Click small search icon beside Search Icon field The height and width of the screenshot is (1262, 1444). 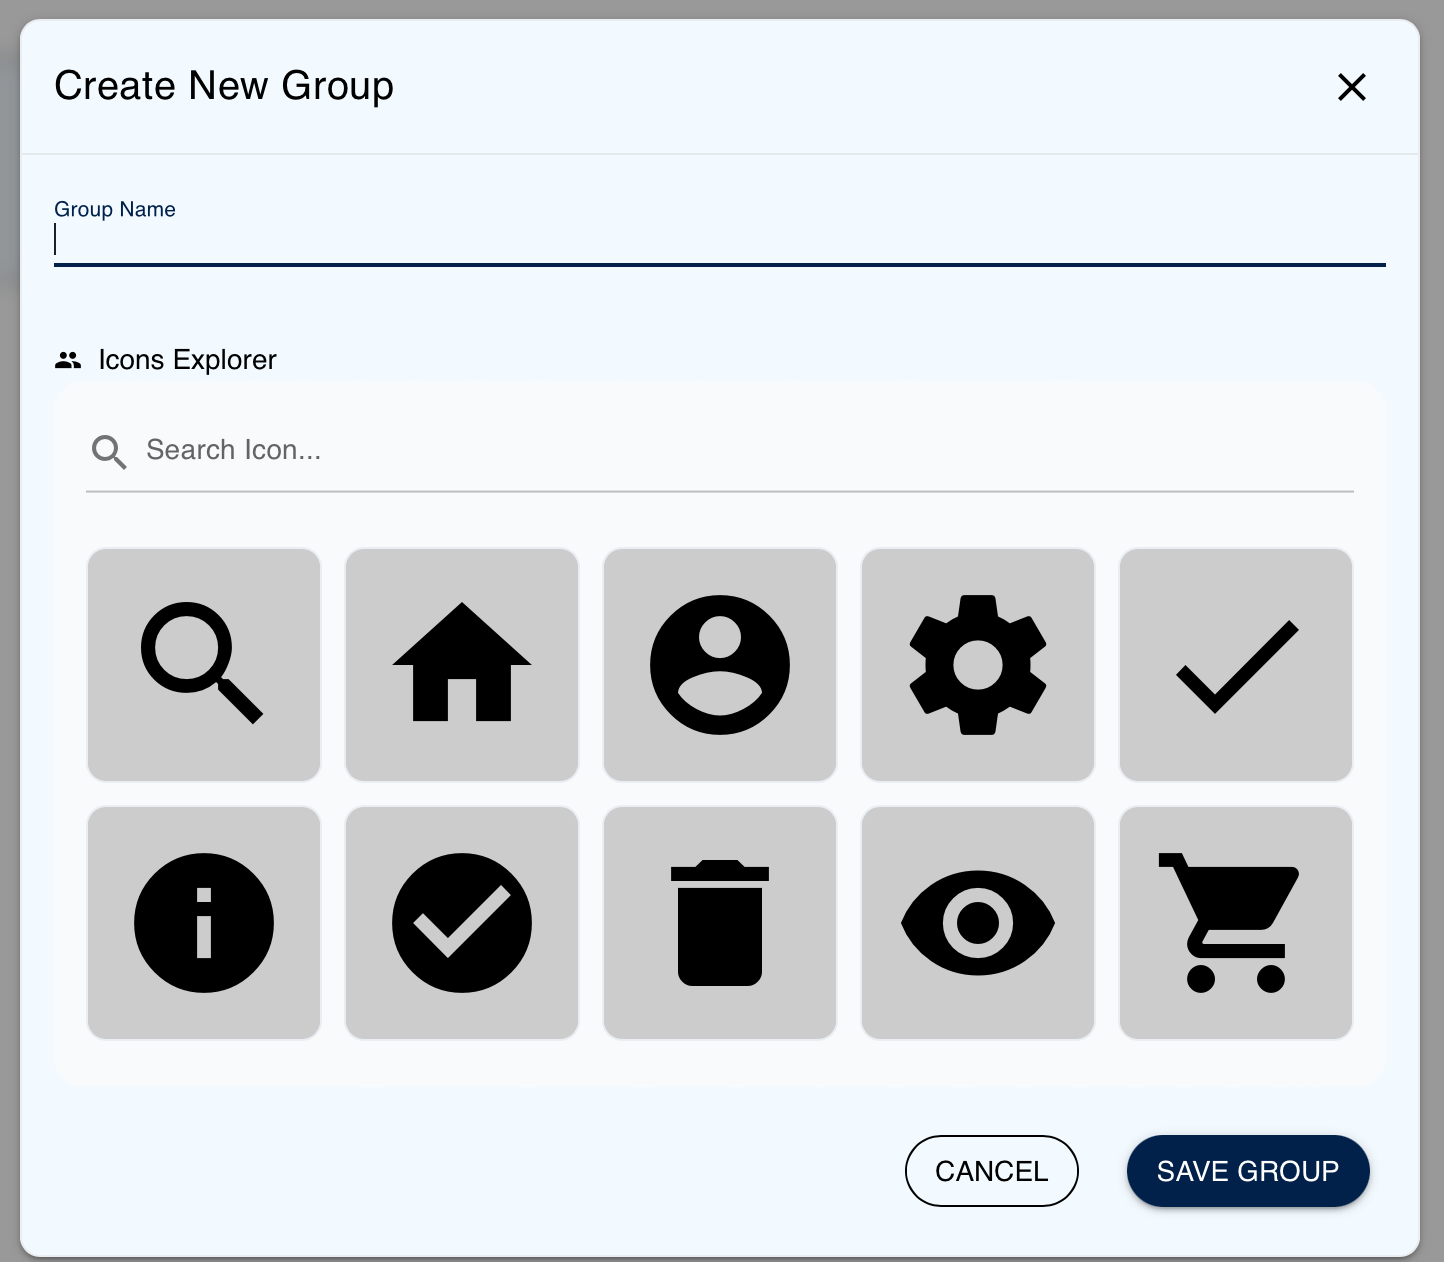[109, 452]
